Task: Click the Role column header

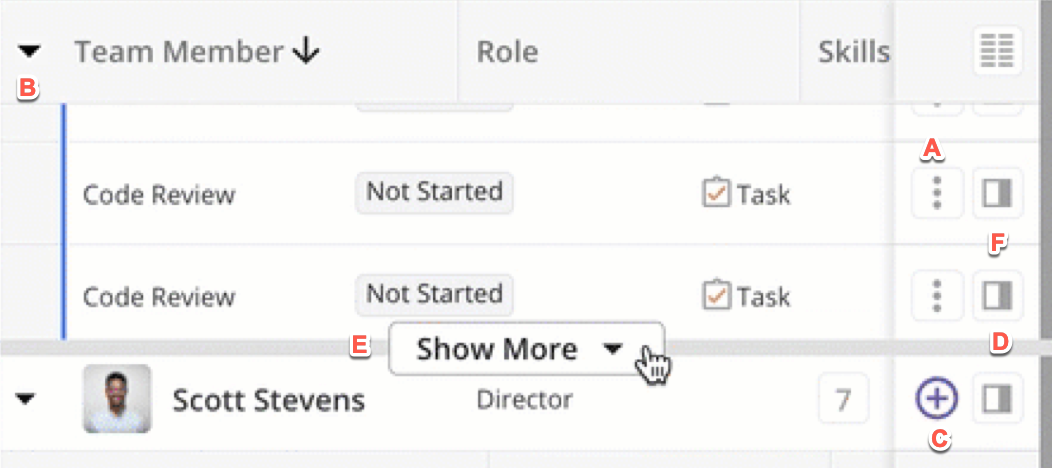Action: coord(507,52)
